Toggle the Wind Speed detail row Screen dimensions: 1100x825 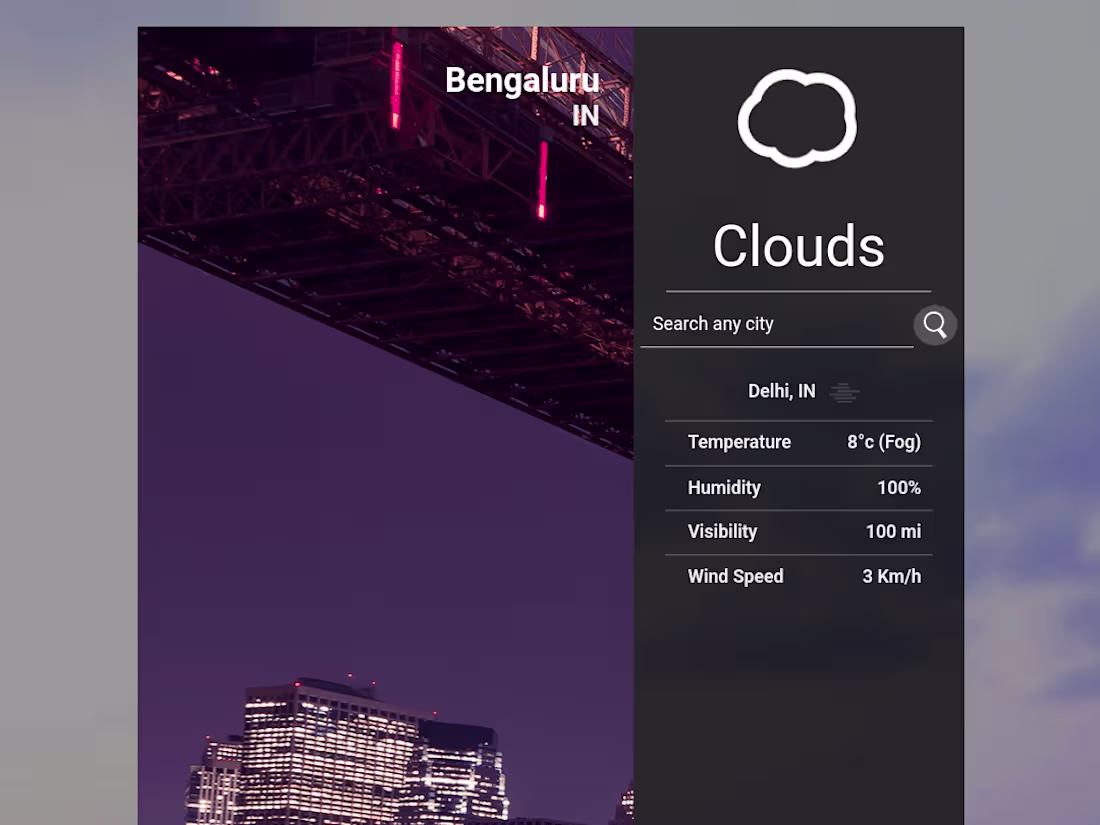coord(798,576)
